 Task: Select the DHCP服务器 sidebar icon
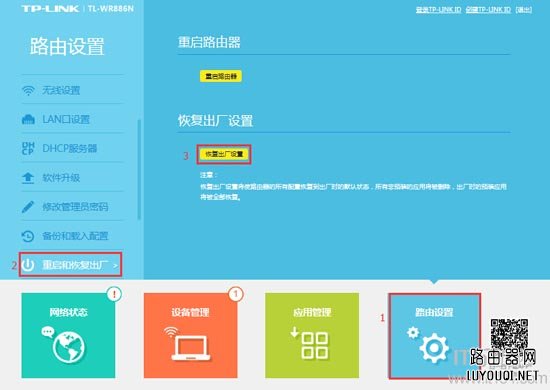[28, 148]
